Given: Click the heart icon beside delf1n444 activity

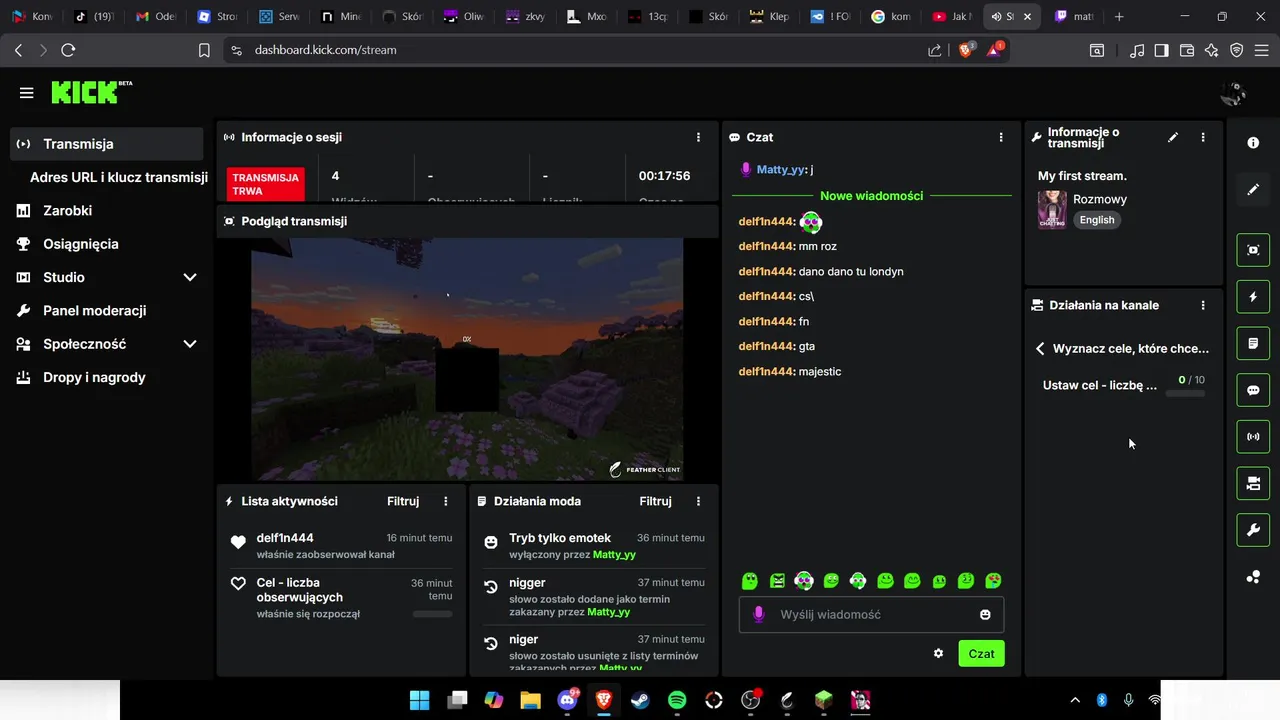Looking at the screenshot, I should coord(238,543).
